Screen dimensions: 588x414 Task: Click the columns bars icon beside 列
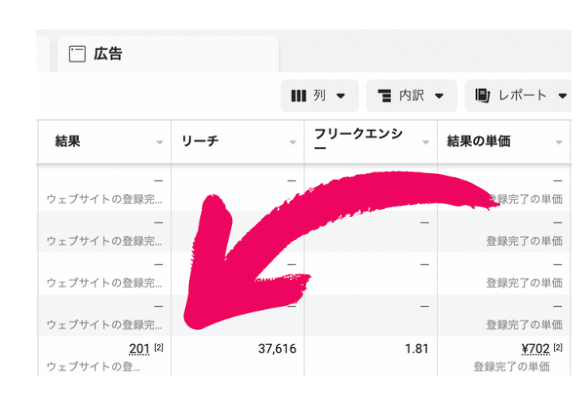tap(298, 96)
